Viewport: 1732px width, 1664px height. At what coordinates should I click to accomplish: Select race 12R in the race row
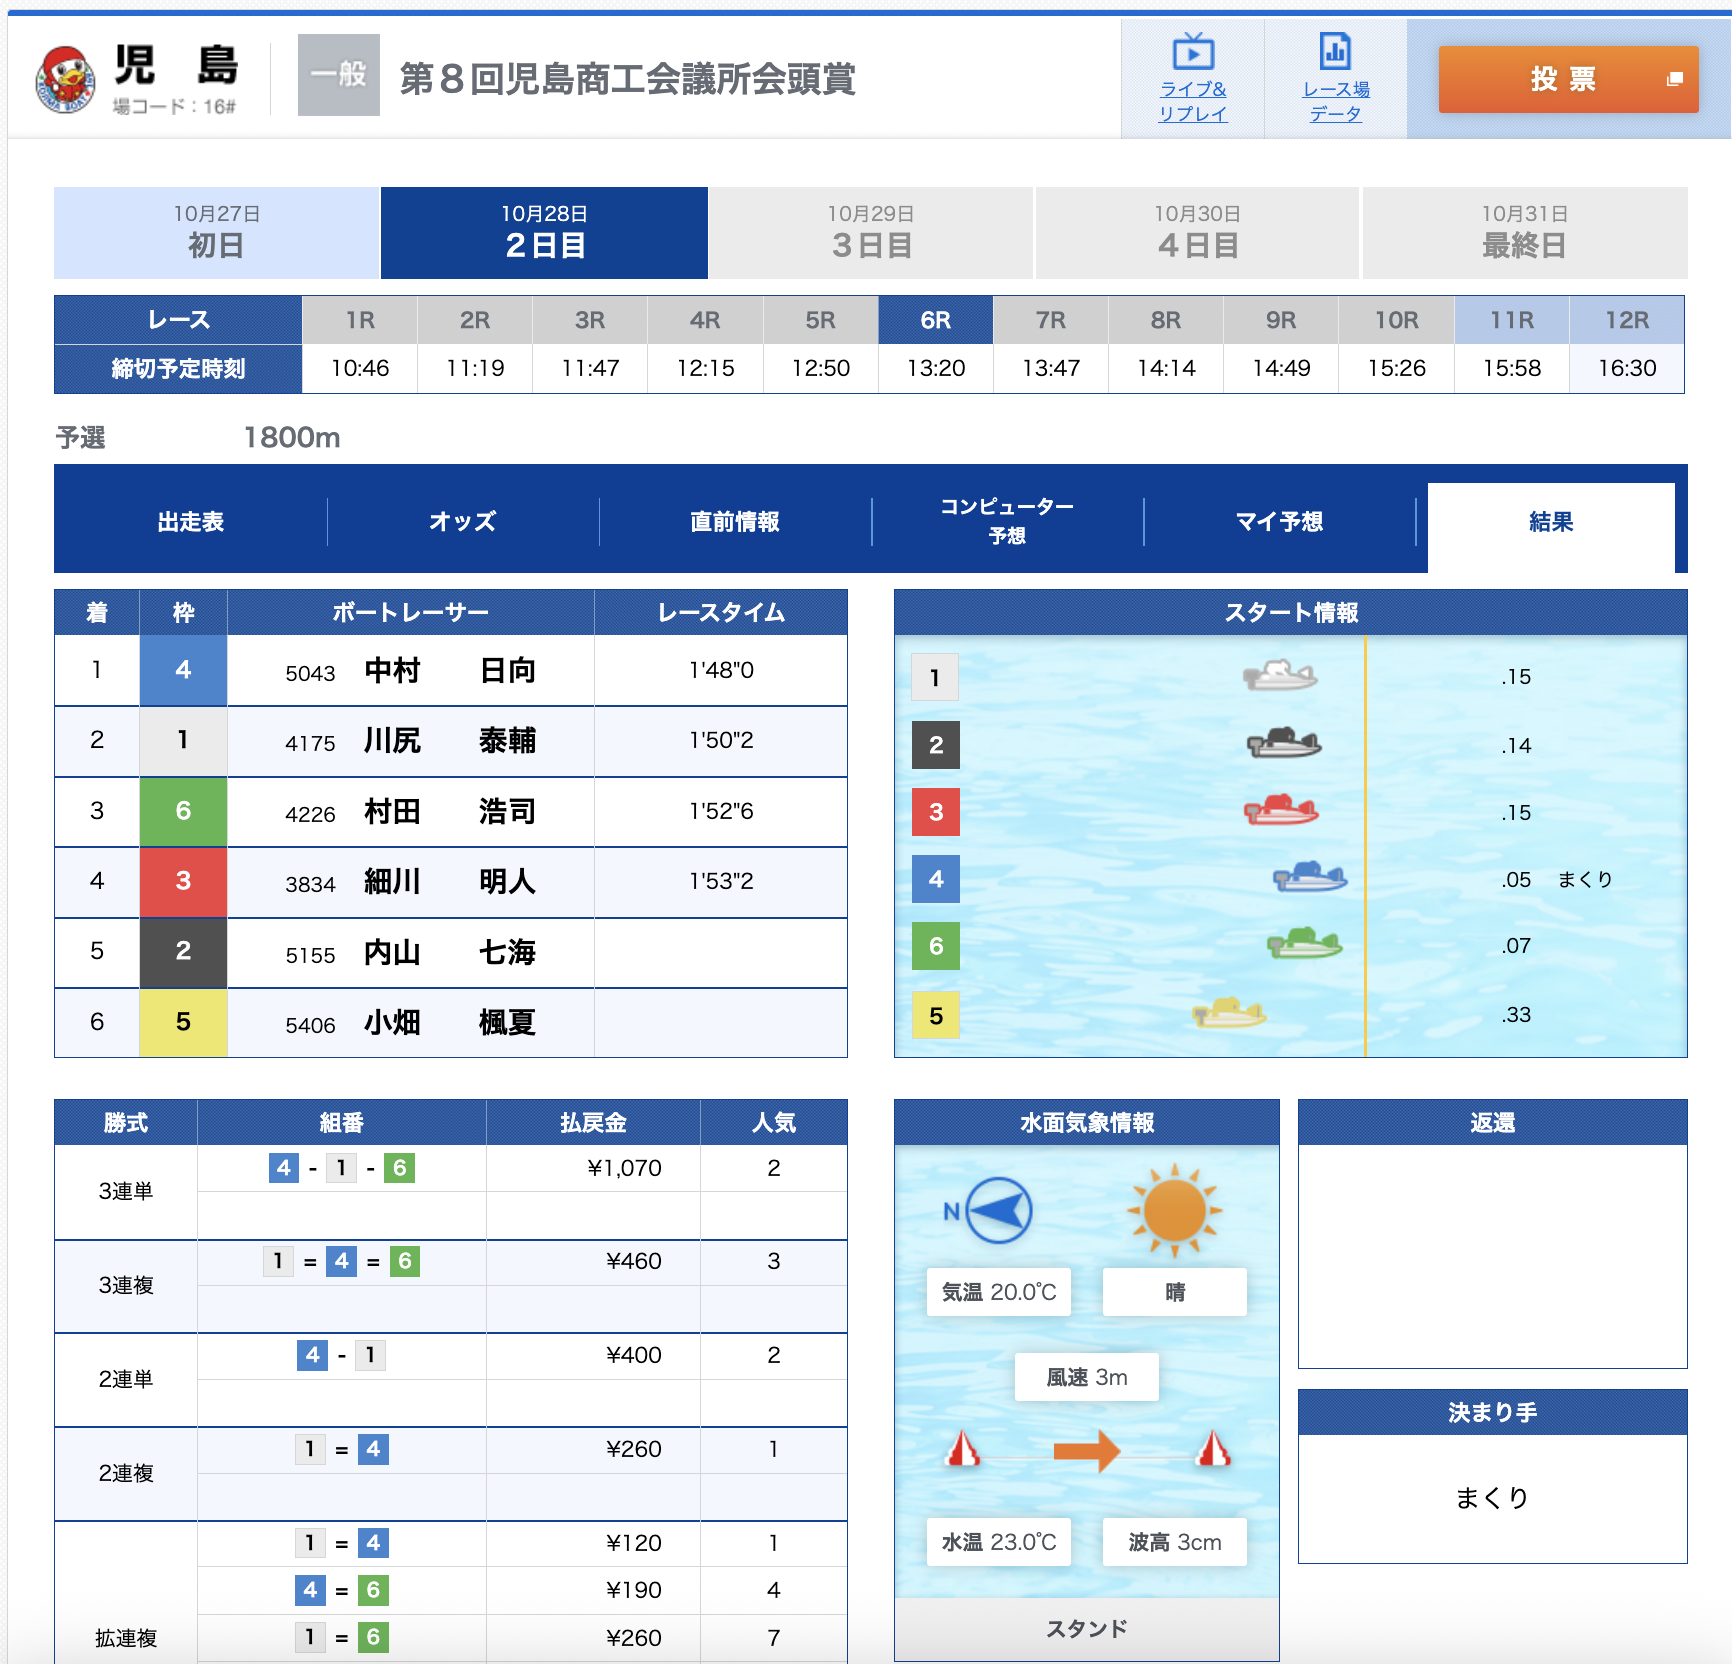tap(1627, 320)
